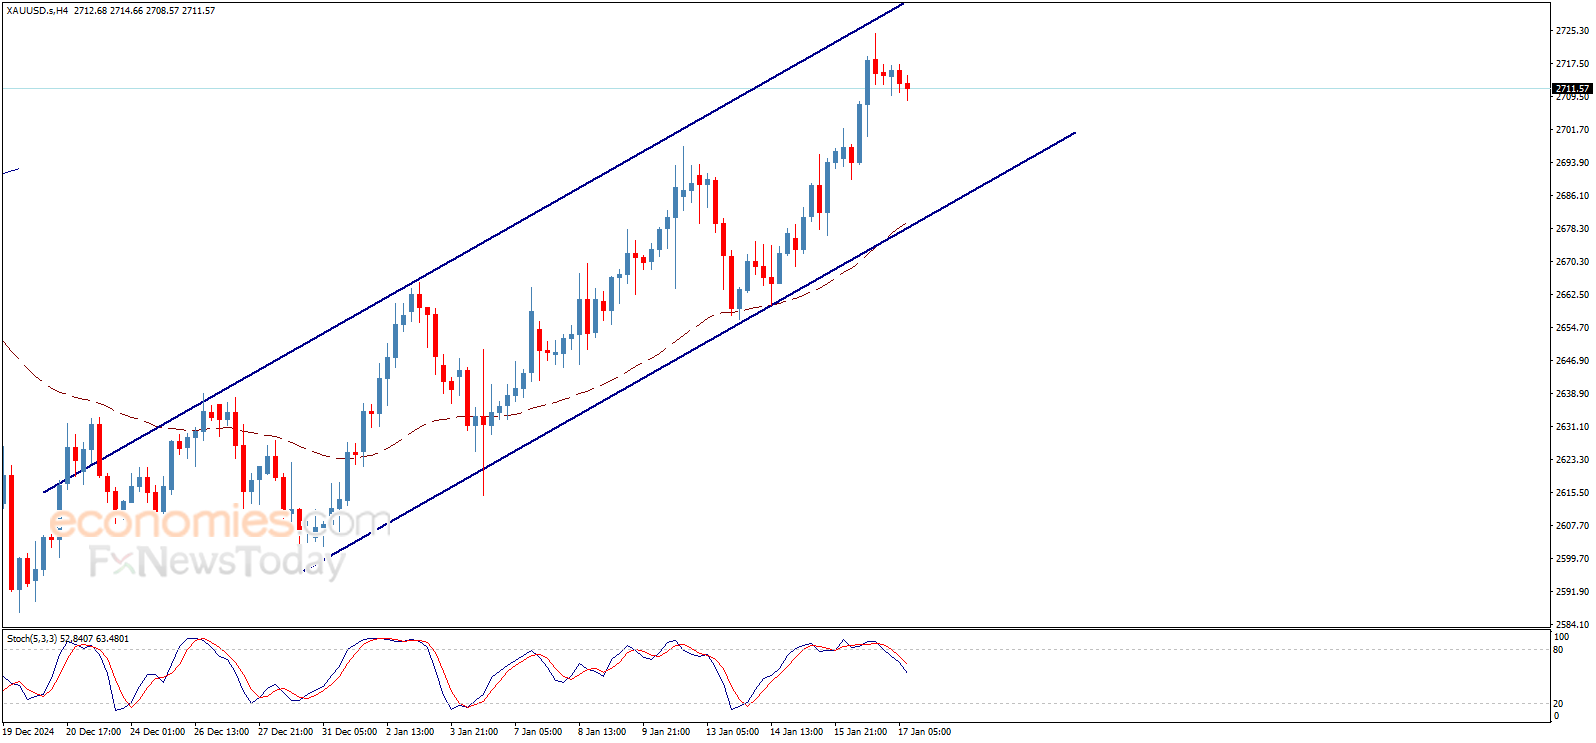Screen dimensions: 1596x743
Task: Click the 20 Dec 17:00 time label
Action: coord(93,732)
